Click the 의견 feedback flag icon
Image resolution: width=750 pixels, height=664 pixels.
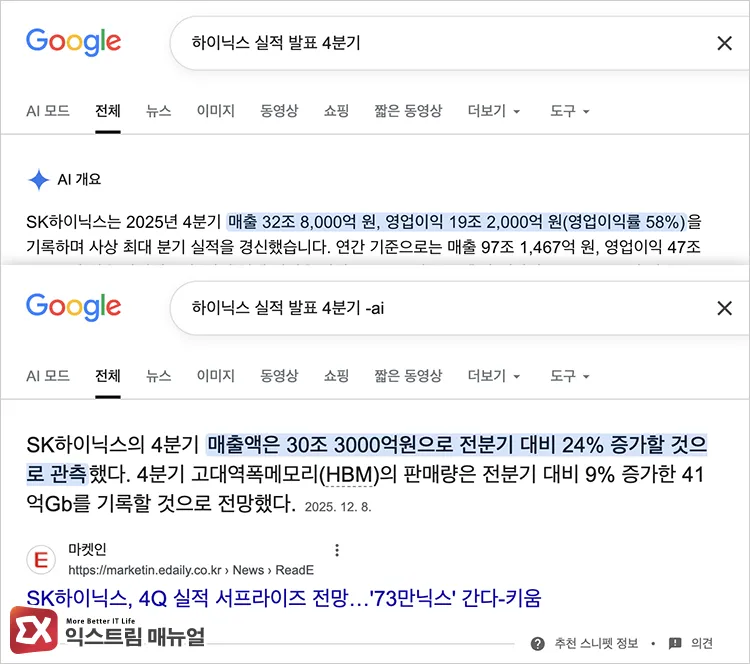(675, 643)
